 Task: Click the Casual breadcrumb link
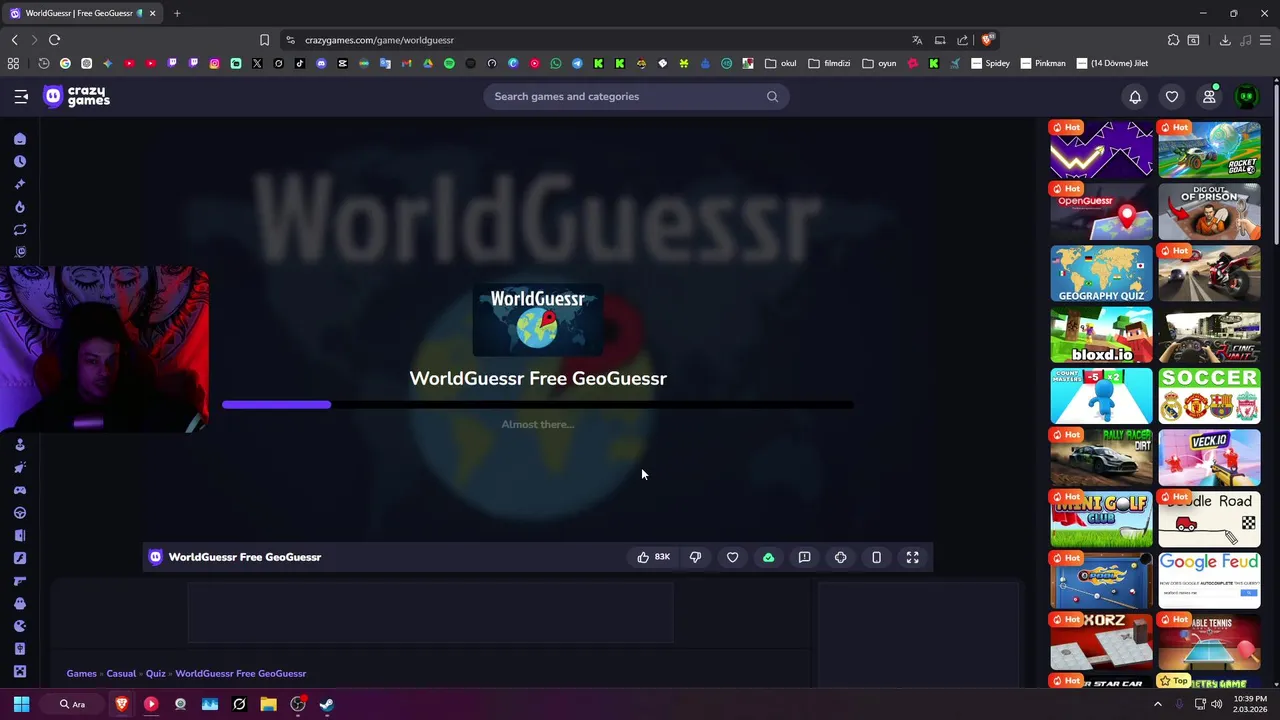pos(121,673)
